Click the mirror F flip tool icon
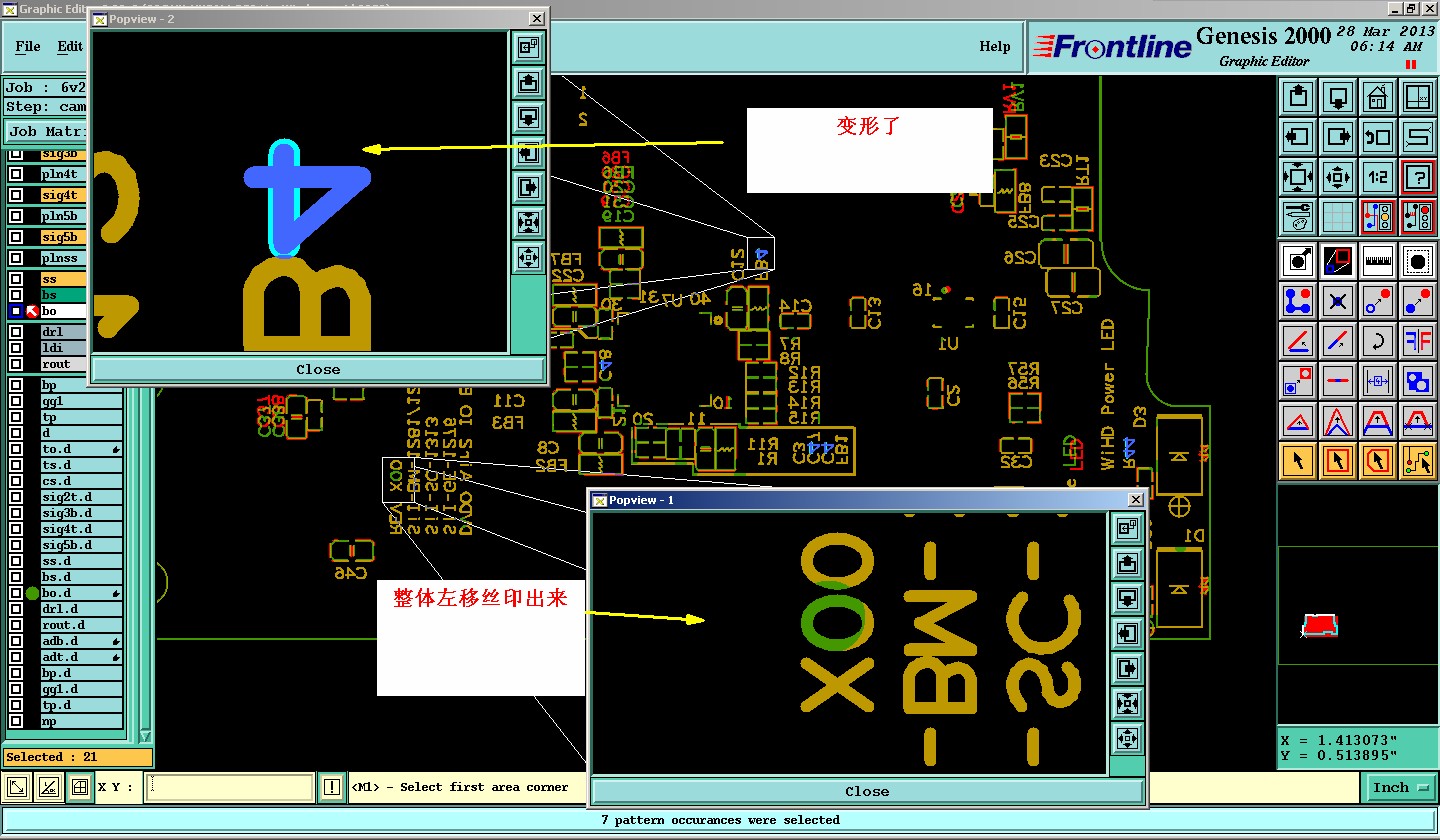 [1418, 341]
